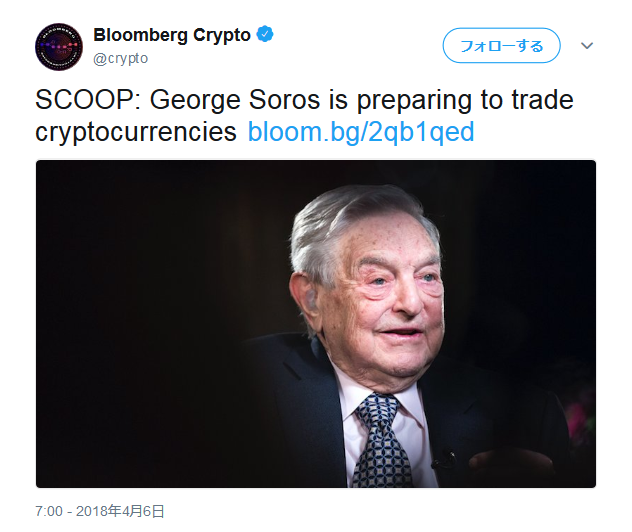Select the circular Bloomberg logo icon
The image size is (632, 532).
coord(59,47)
